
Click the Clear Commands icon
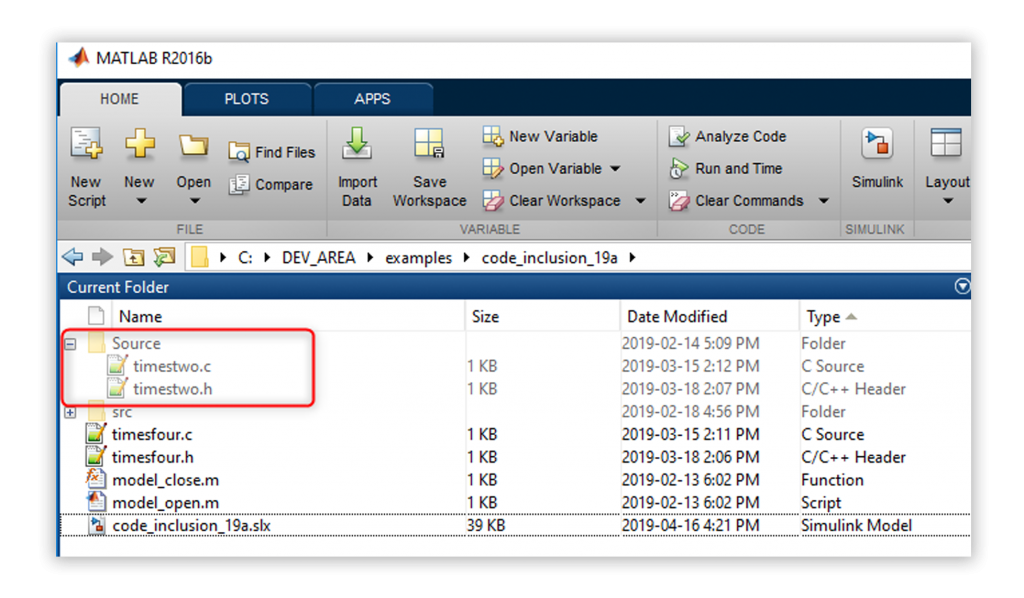(679, 200)
